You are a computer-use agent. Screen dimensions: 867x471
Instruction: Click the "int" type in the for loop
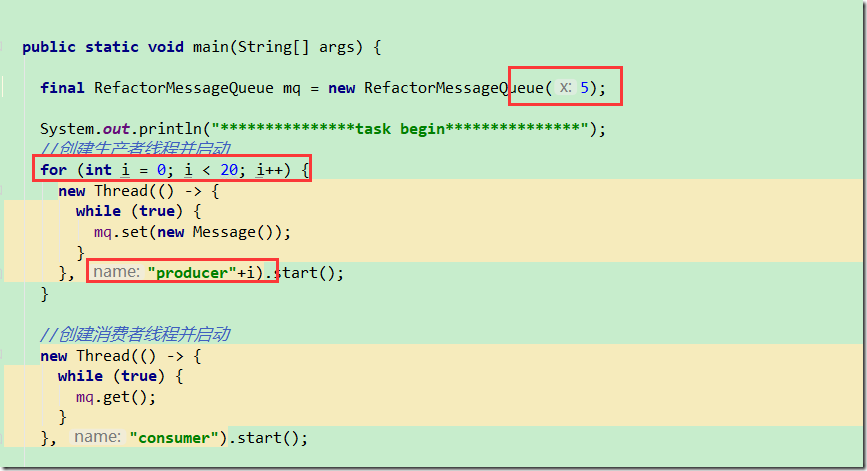click(98, 170)
